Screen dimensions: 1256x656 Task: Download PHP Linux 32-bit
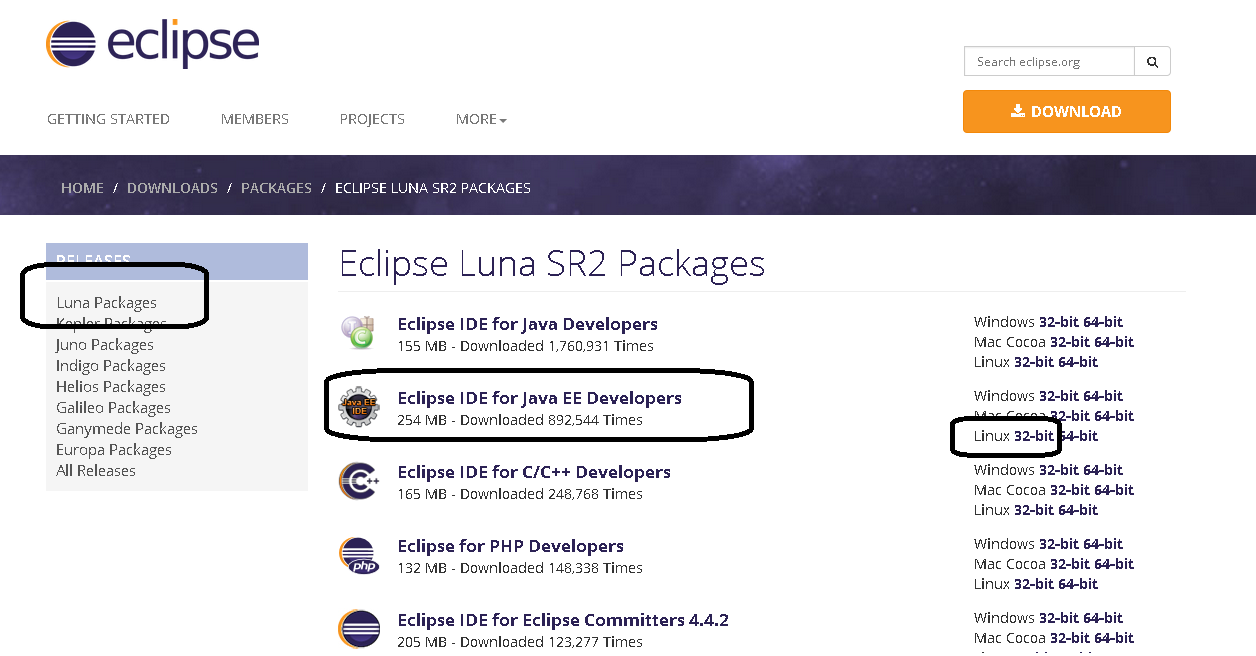pyautogui.click(x=1034, y=584)
